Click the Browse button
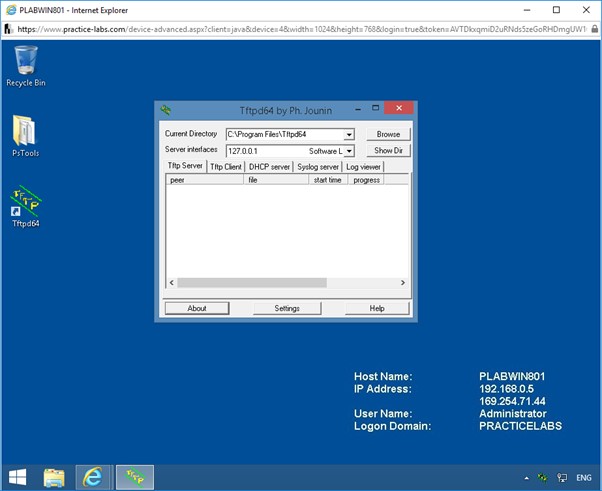 point(388,134)
